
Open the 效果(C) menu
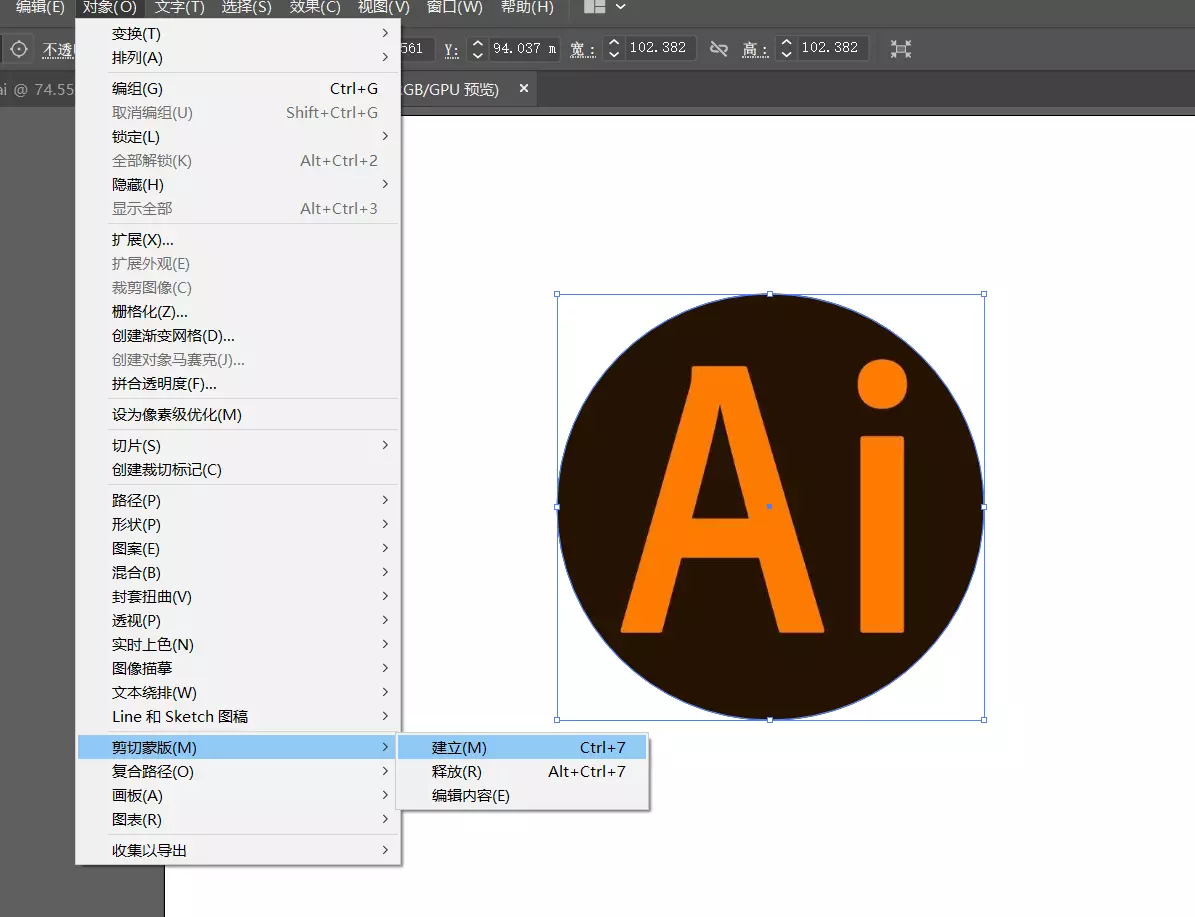(314, 8)
